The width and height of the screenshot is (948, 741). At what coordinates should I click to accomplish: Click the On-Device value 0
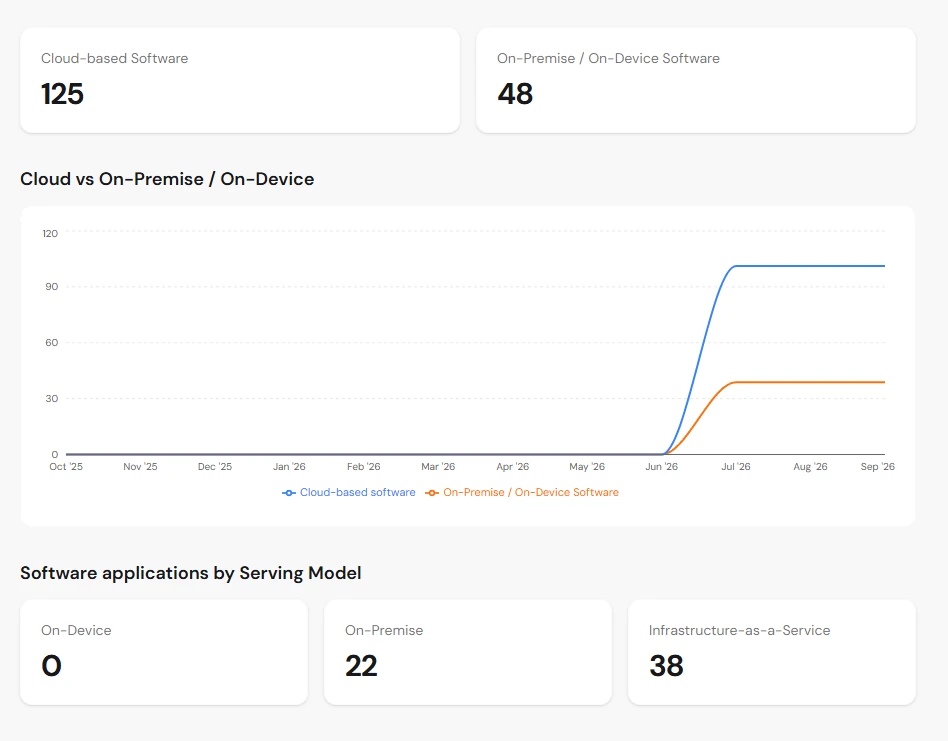51,666
